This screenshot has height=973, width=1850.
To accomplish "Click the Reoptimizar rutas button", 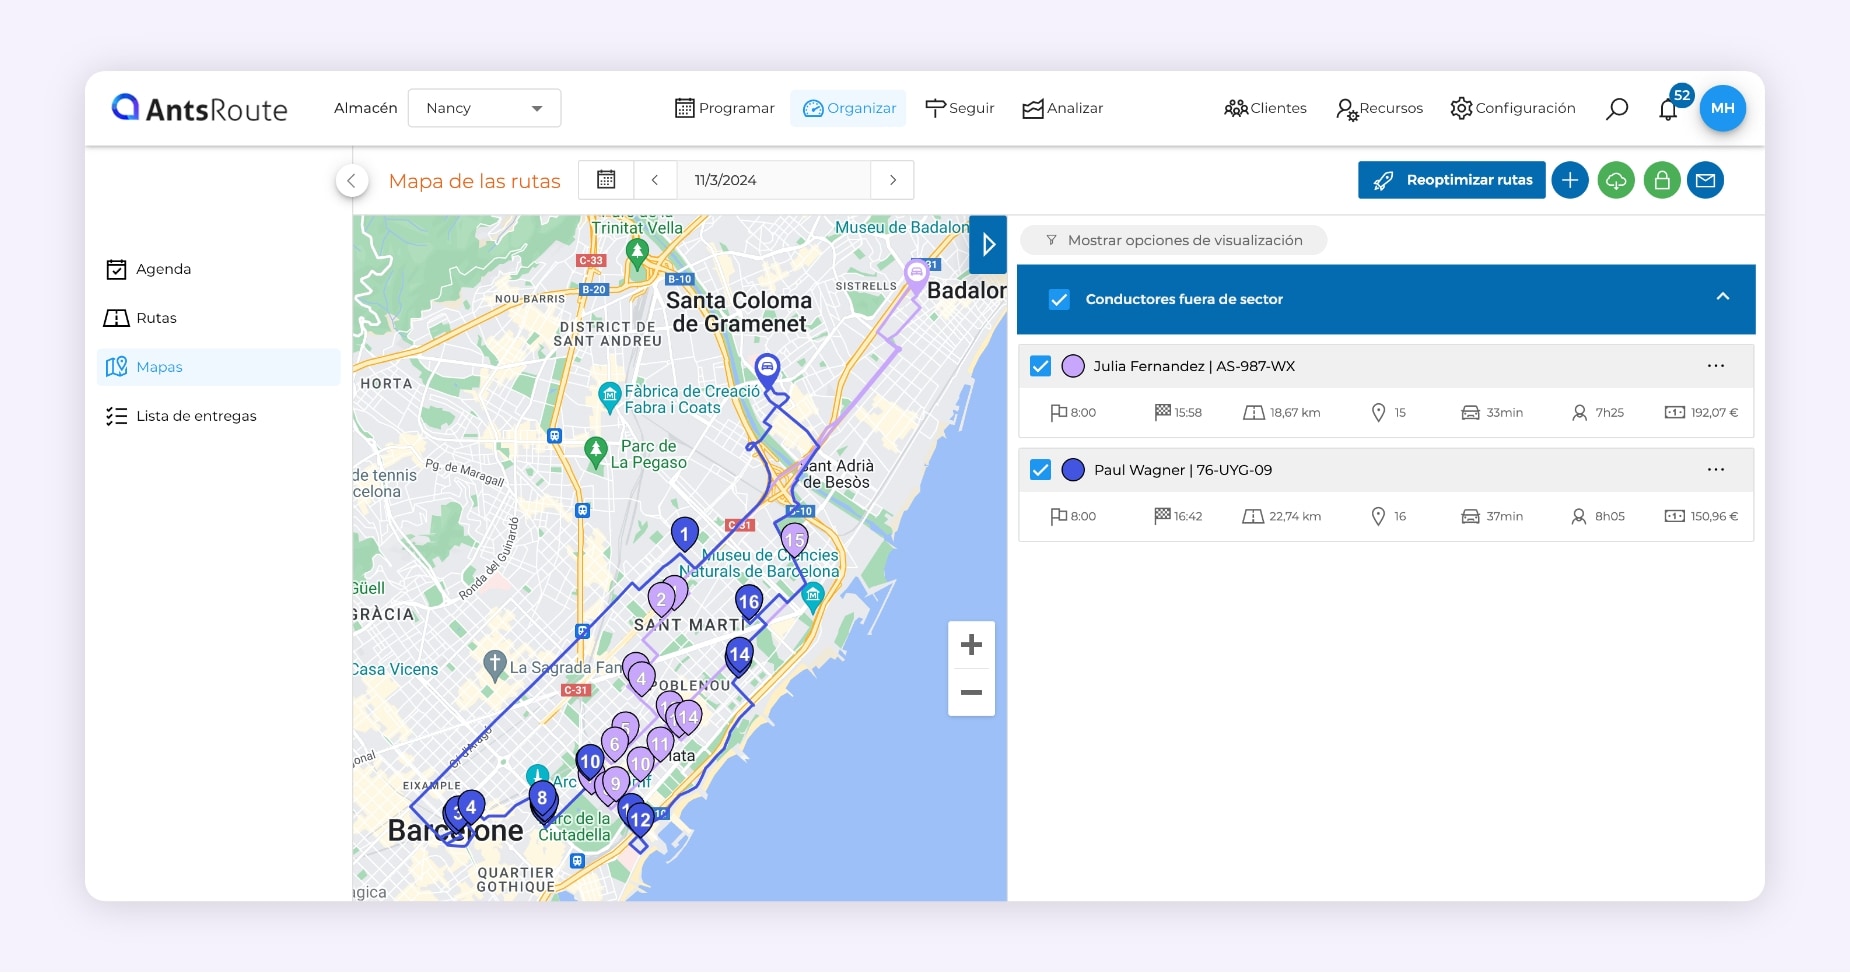I will [1451, 180].
